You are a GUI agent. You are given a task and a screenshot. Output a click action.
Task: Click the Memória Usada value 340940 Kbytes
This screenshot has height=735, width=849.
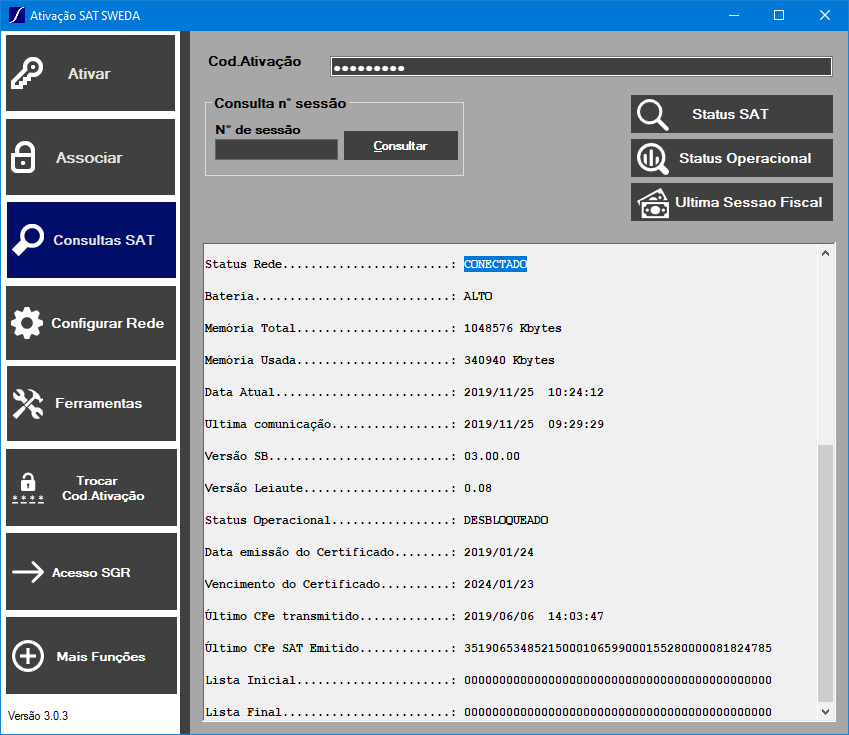(x=510, y=360)
